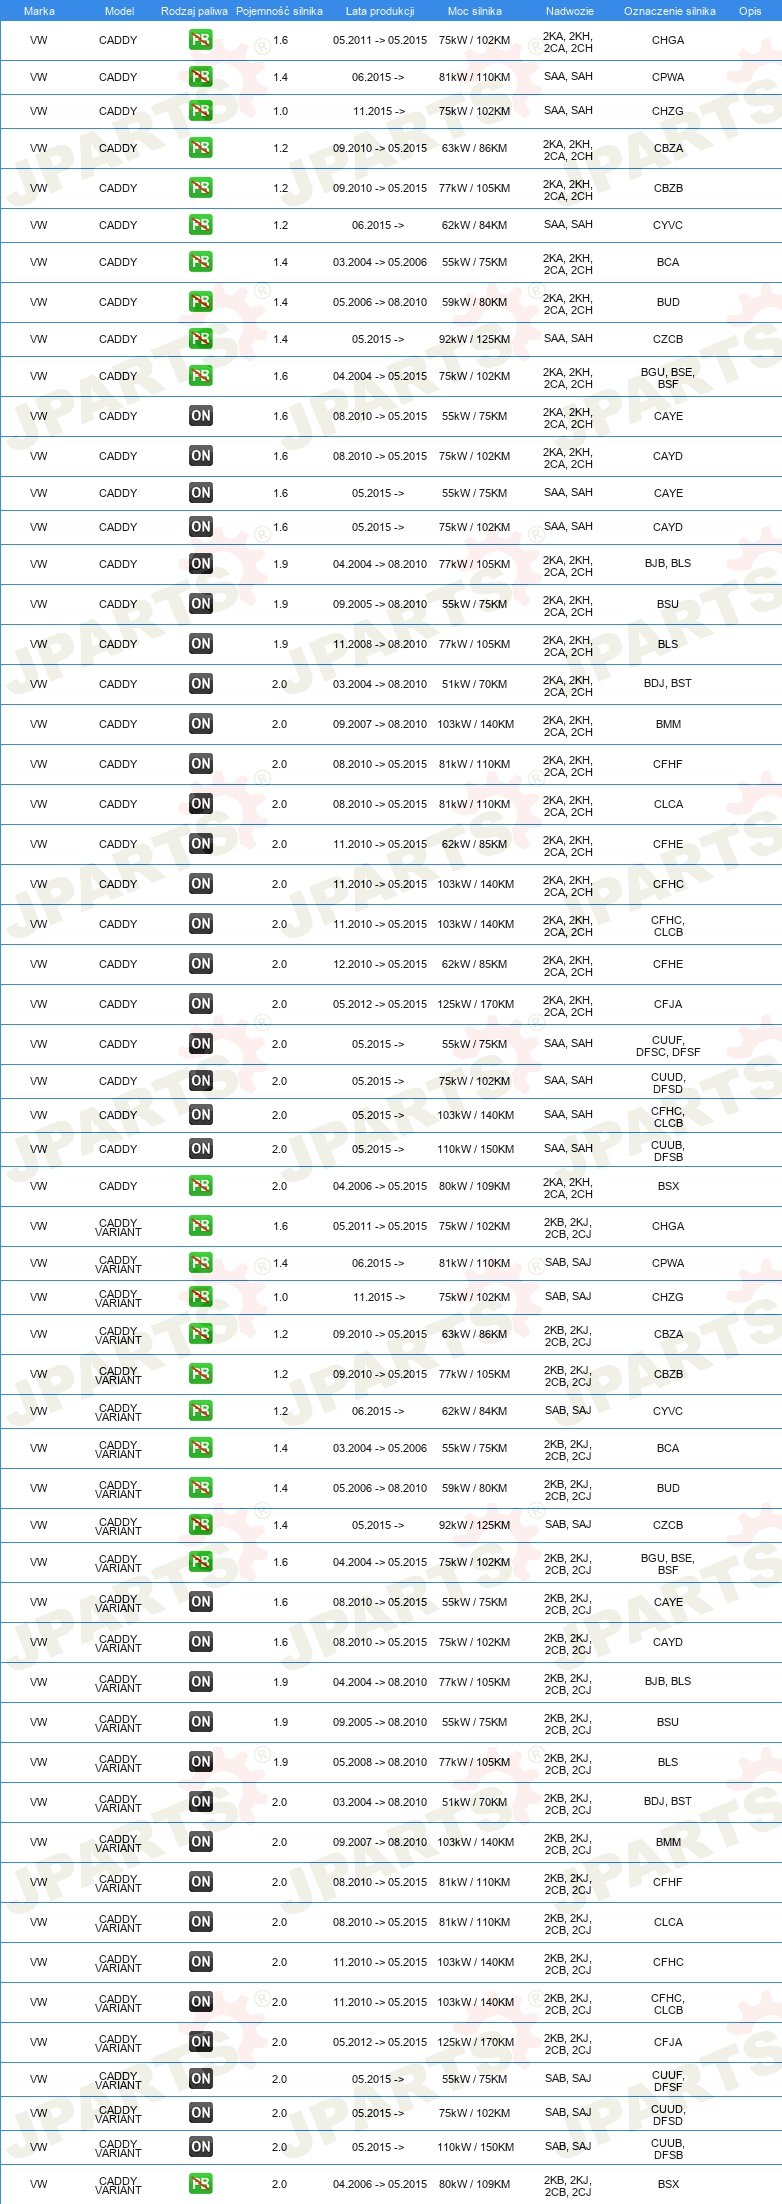Select ON icon in CADDY CUUF, DFSC, DFSF row
This screenshot has height=2204, width=782.
pos(201,1044)
